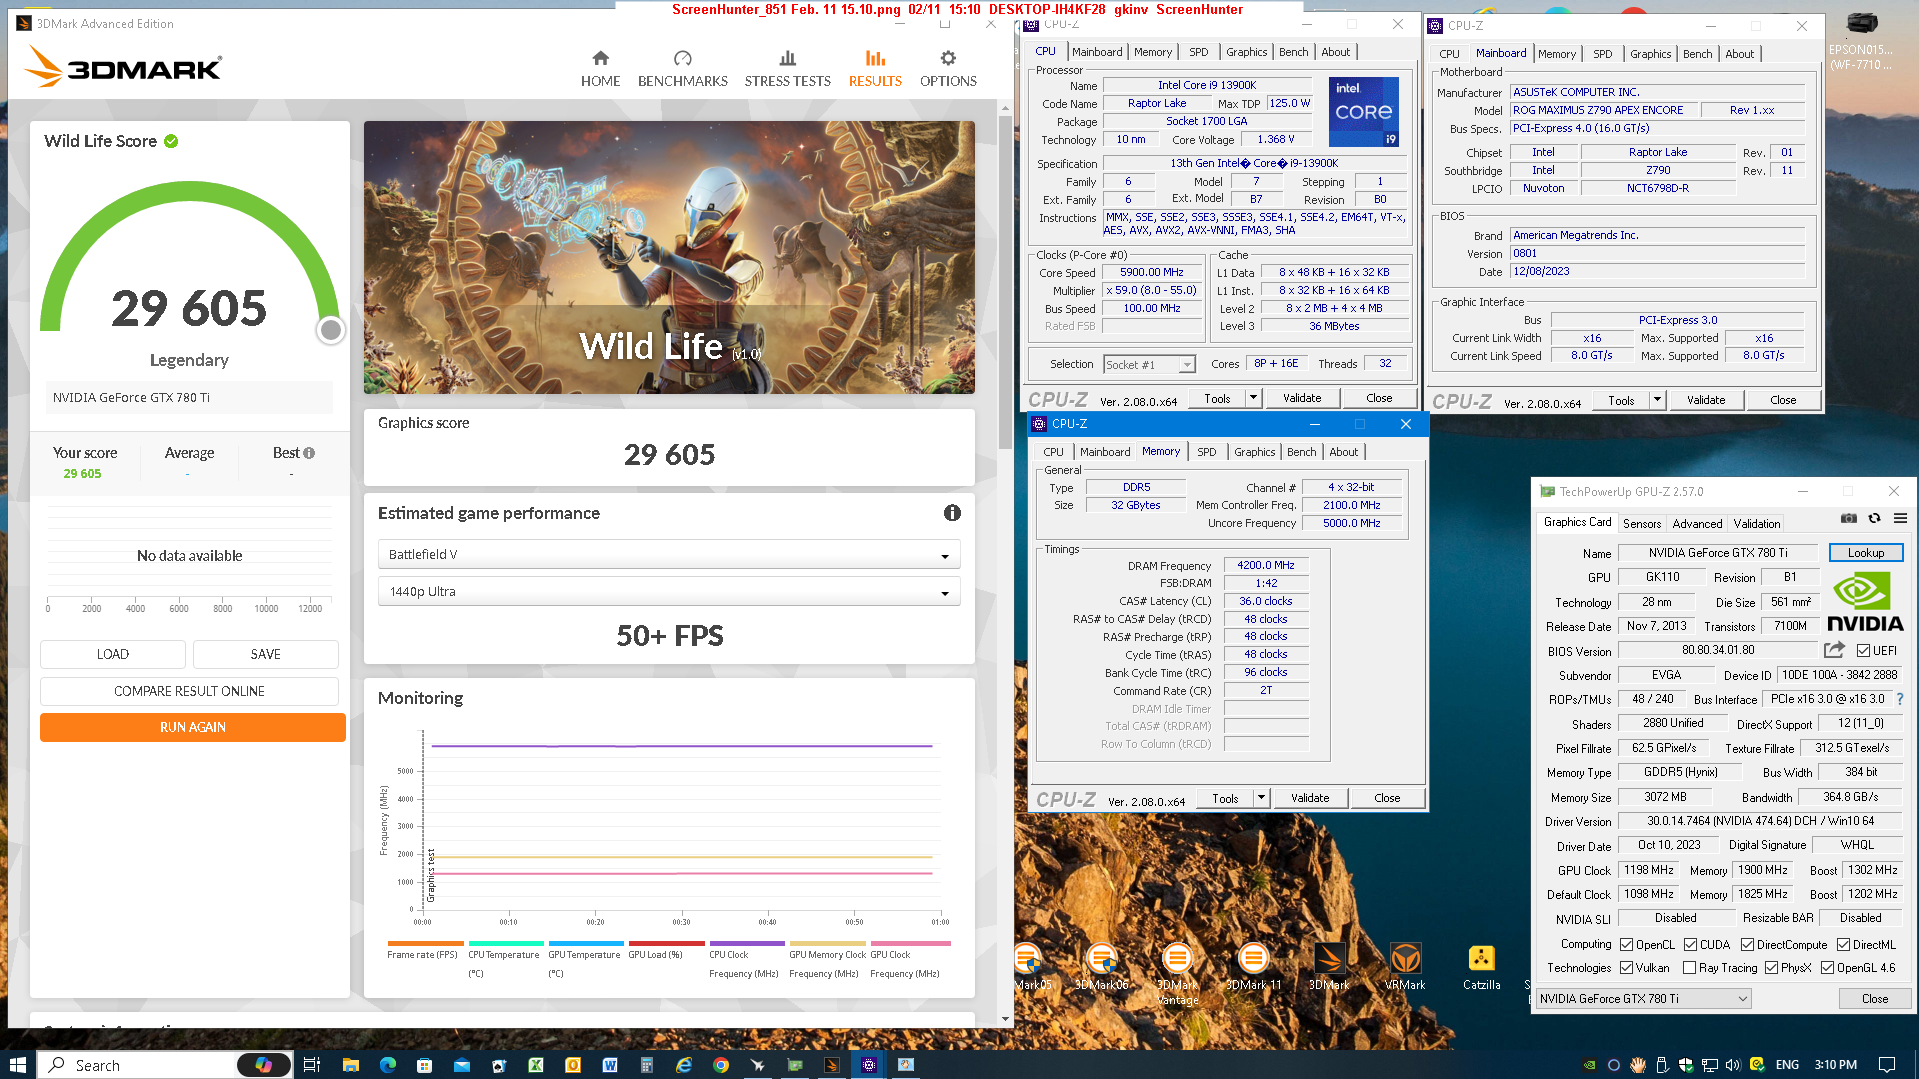Open the HOME section in 3DMark
1919x1079 pixels.
click(600, 69)
